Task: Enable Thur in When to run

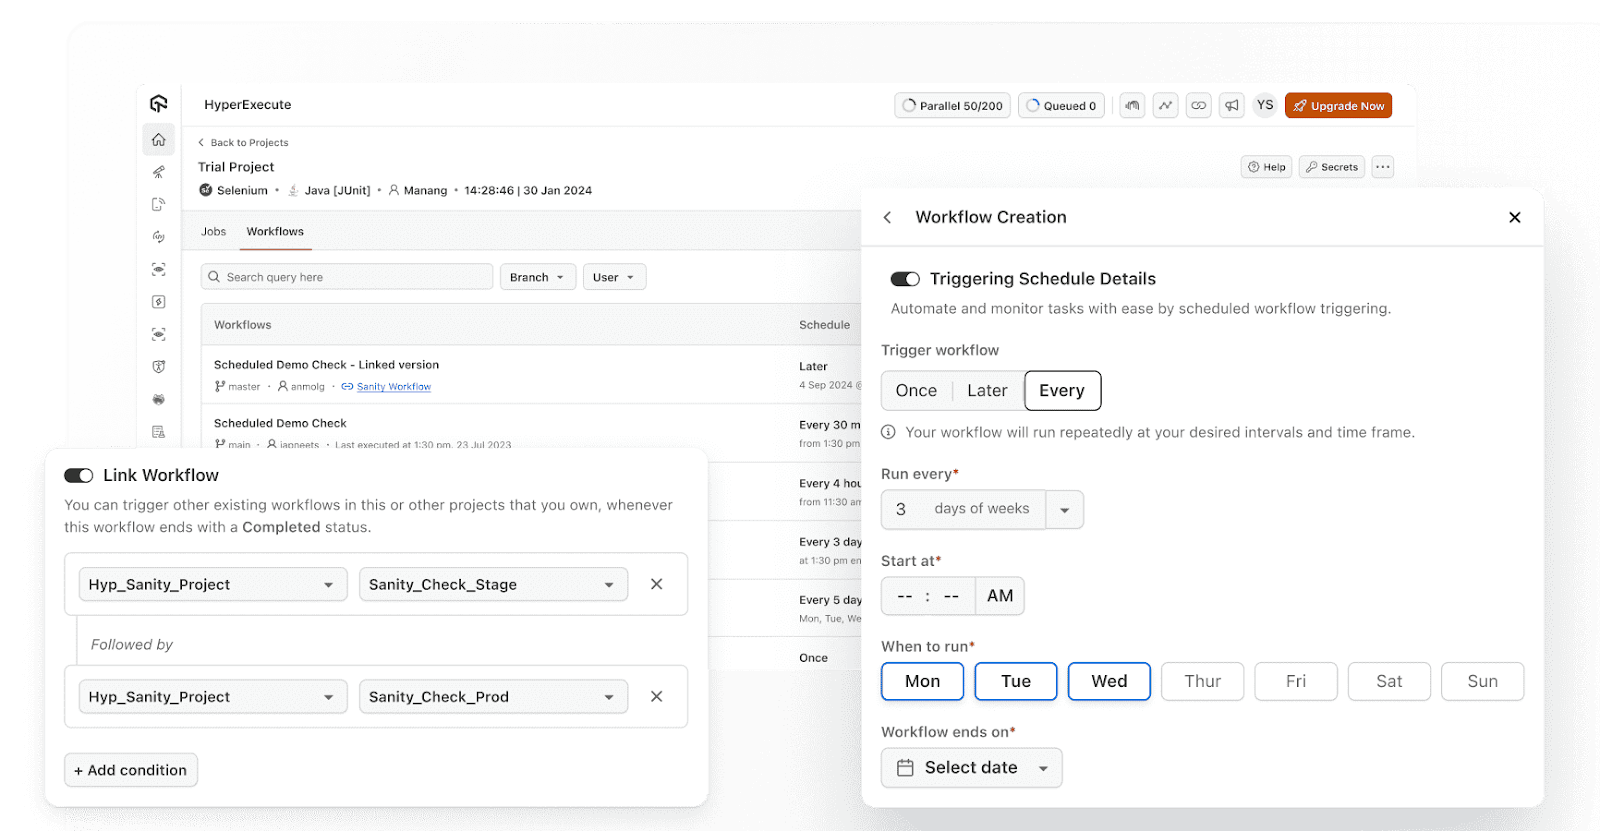Action: (x=1203, y=681)
